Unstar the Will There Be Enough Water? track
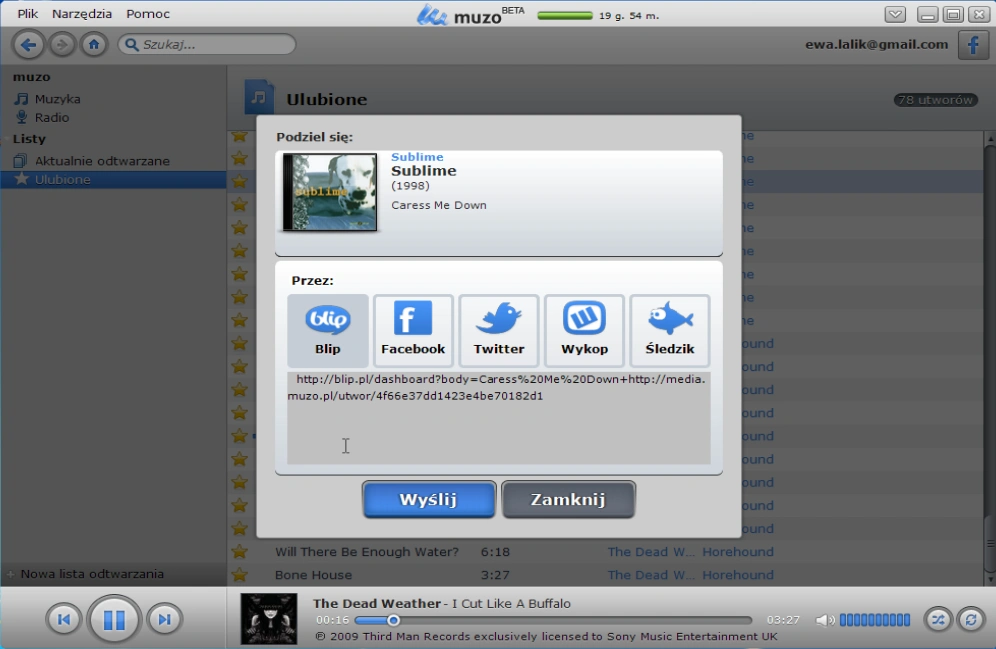The height and width of the screenshot is (649, 996). coord(239,551)
